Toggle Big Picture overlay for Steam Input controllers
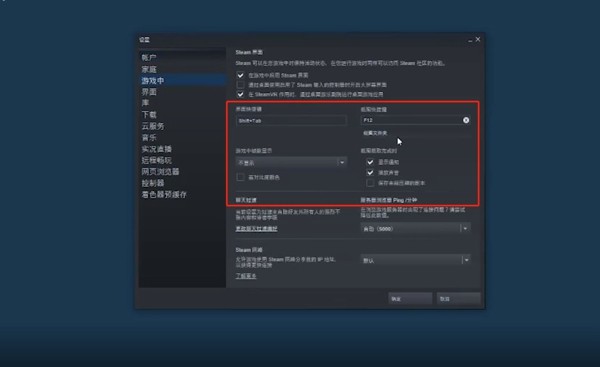Image resolution: width=600 pixels, height=367 pixels. pos(240,85)
